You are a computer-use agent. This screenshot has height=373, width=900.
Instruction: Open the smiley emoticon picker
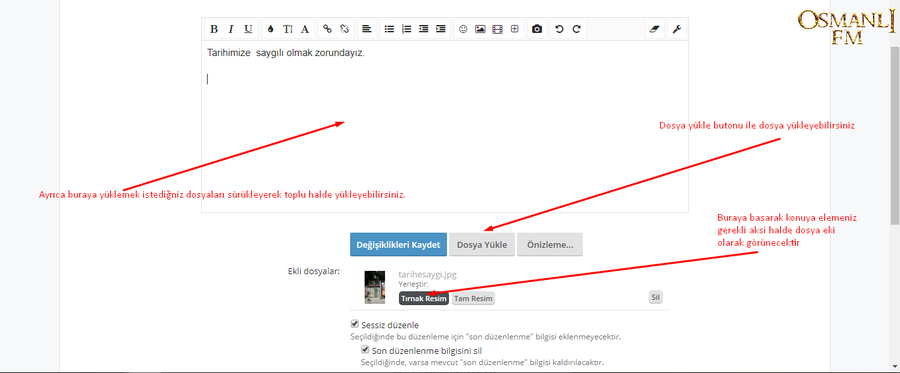463,29
